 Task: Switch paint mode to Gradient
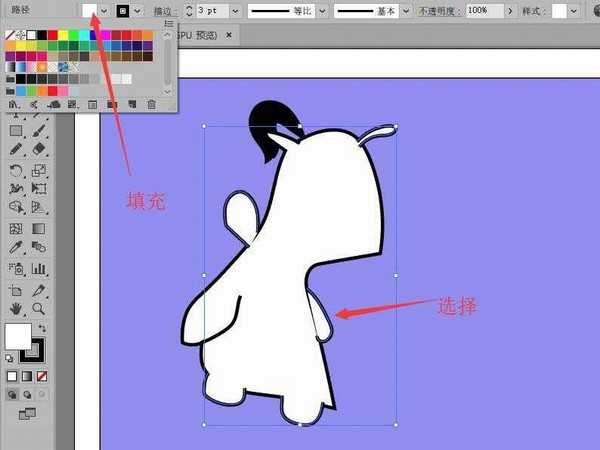coord(26,376)
